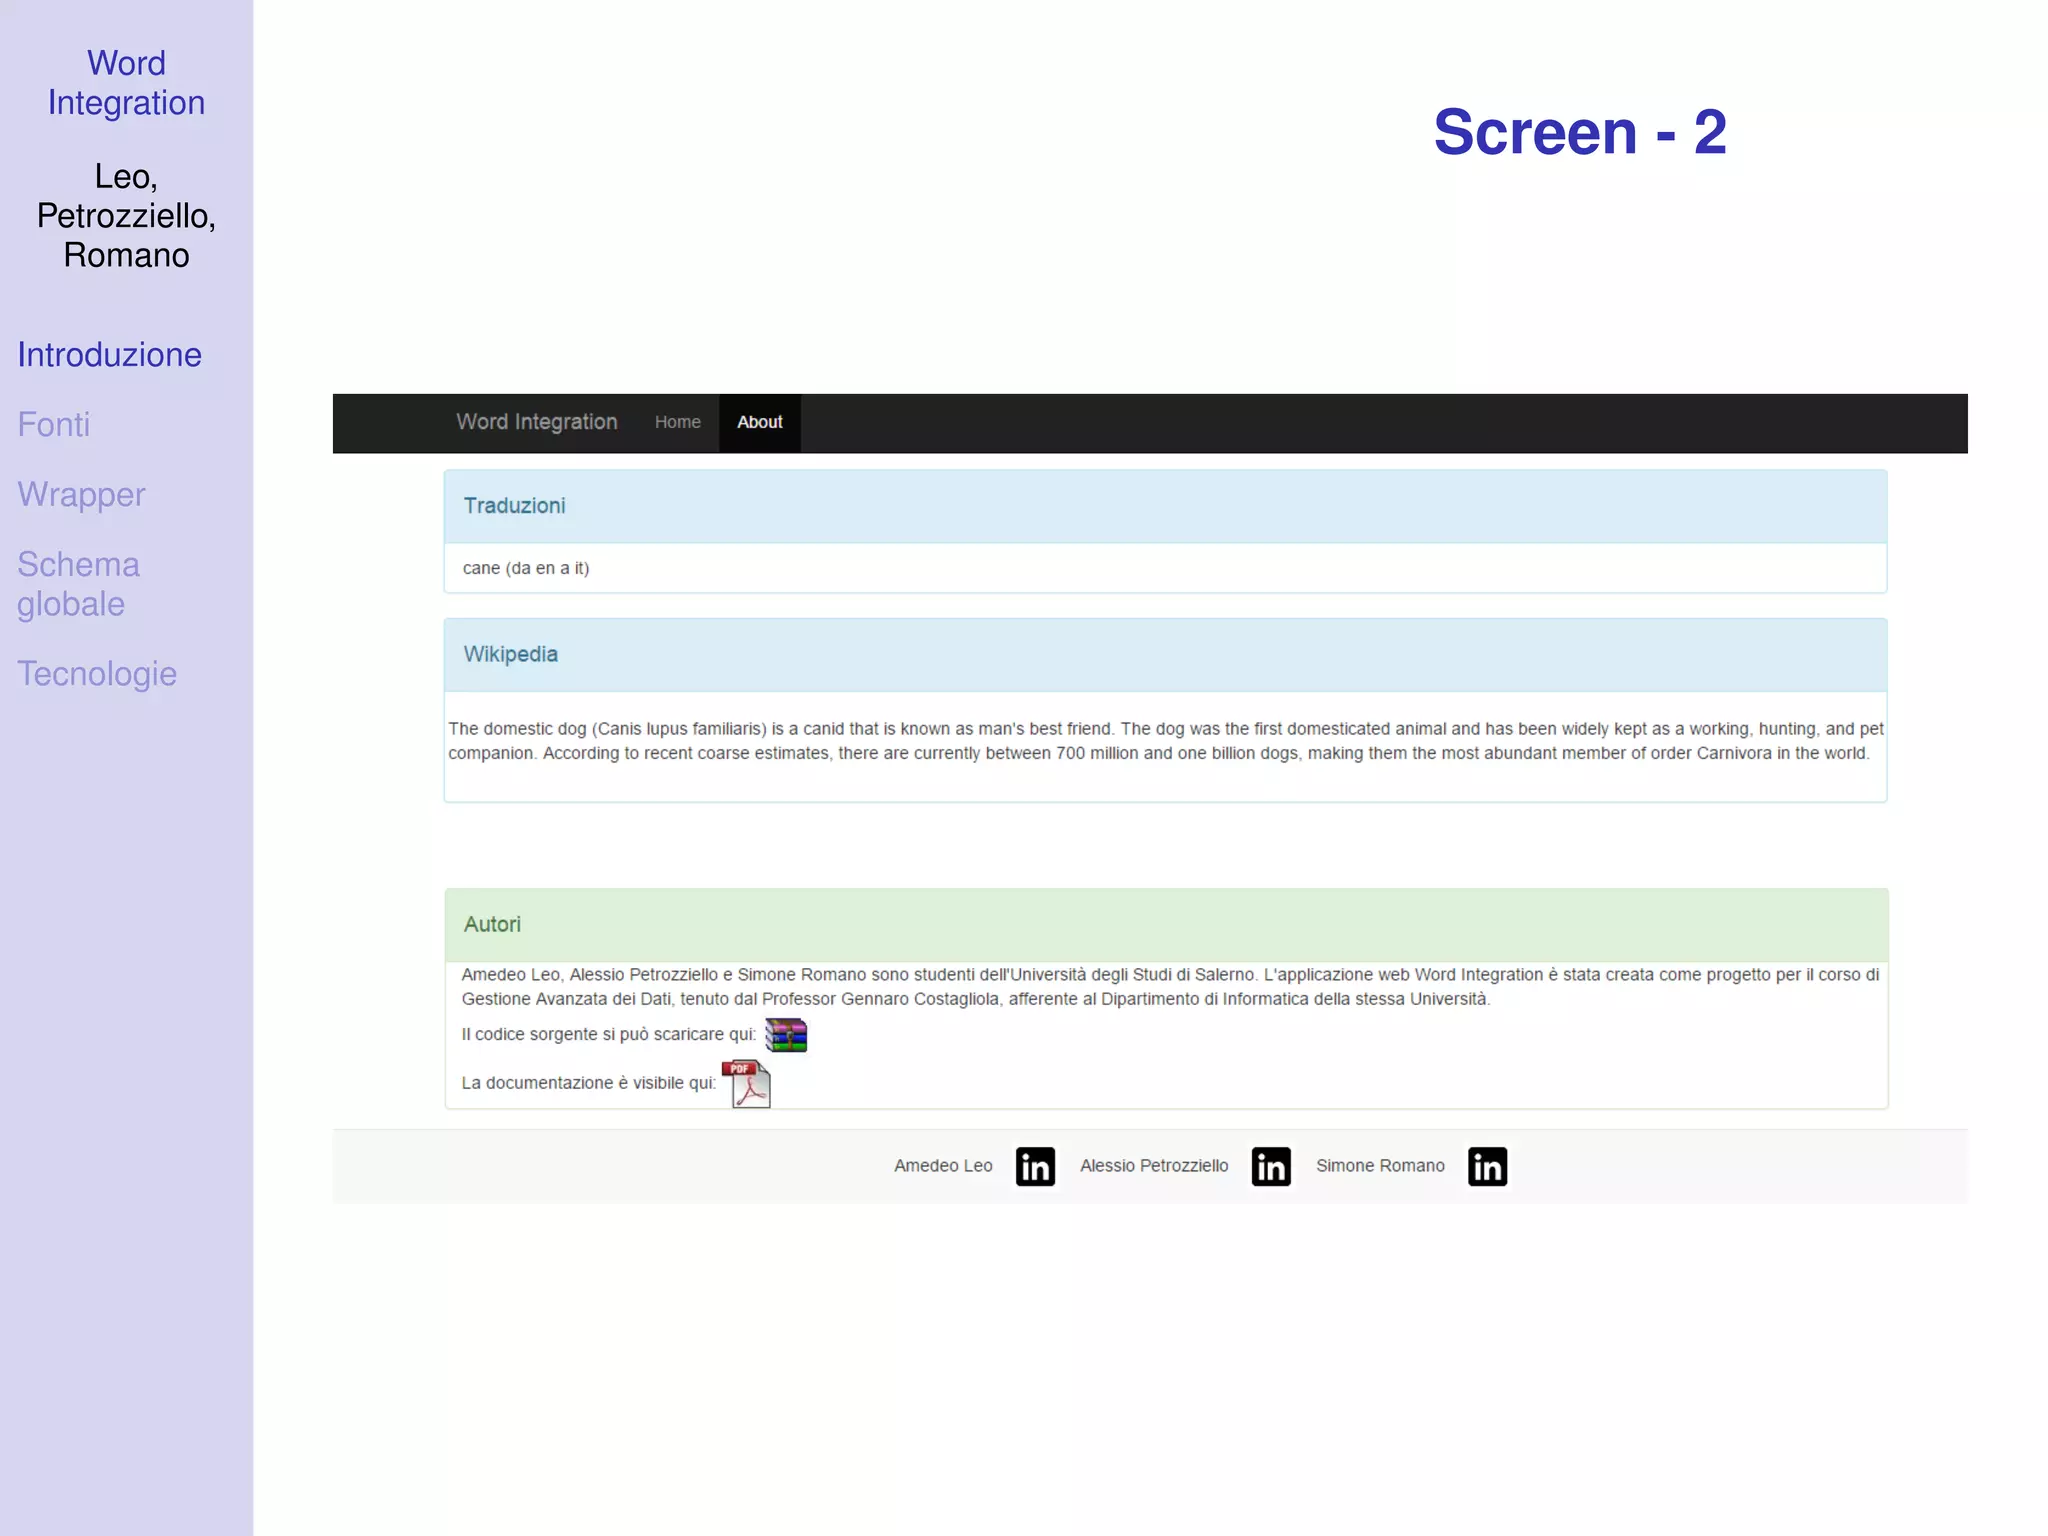This screenshot has width=2048, height=1536.
Task: Open Amedeo Leo's LinkedIn icon
Action: pos(1035,1166)
